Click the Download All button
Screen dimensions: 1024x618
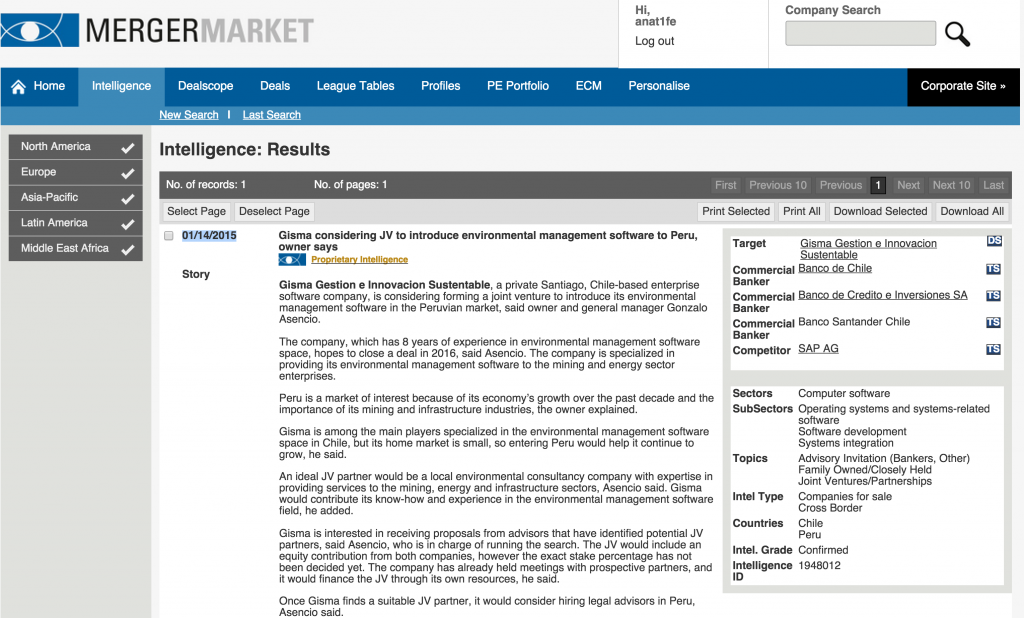click(x=972, y=212)
